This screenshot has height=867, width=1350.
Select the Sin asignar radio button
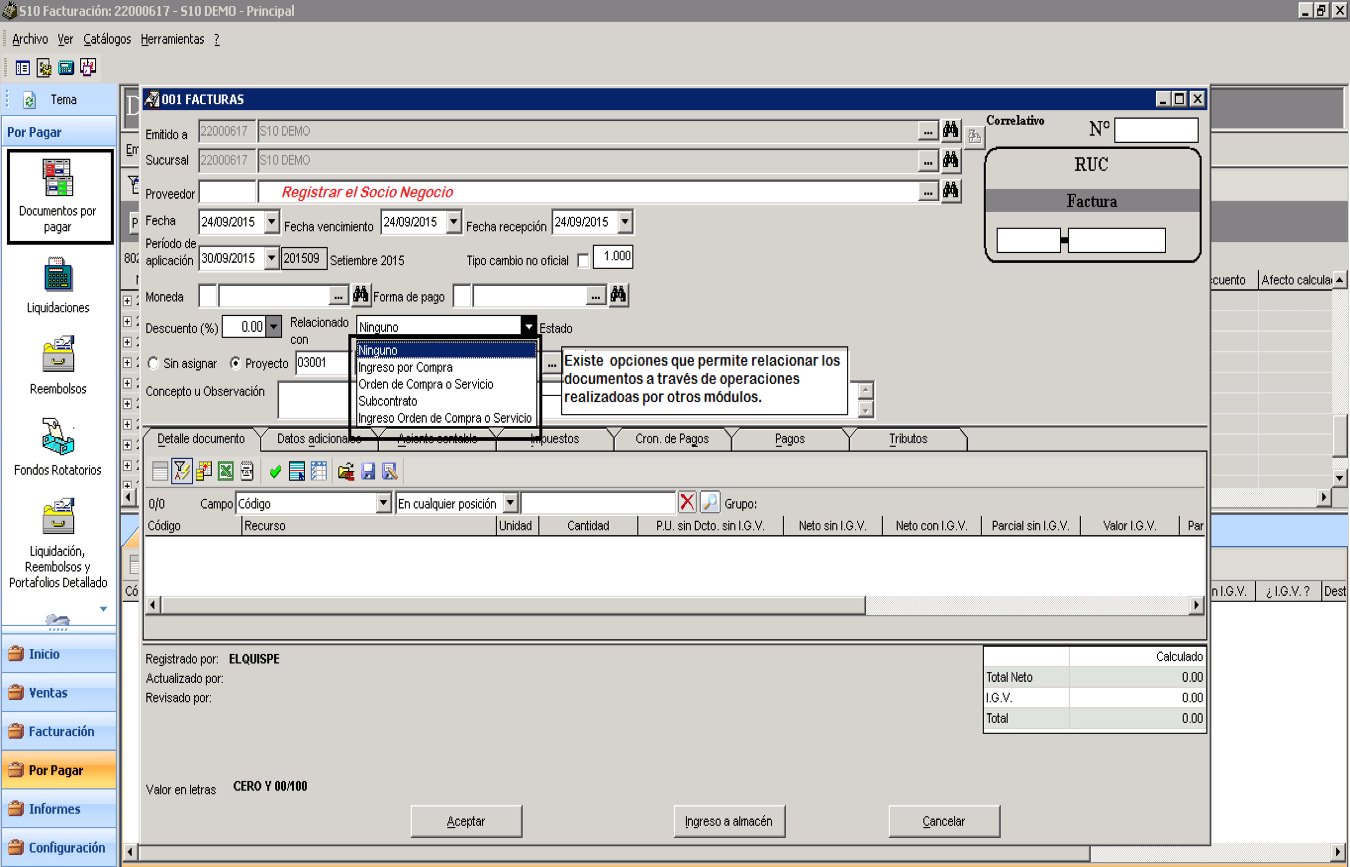pos(153,364)
